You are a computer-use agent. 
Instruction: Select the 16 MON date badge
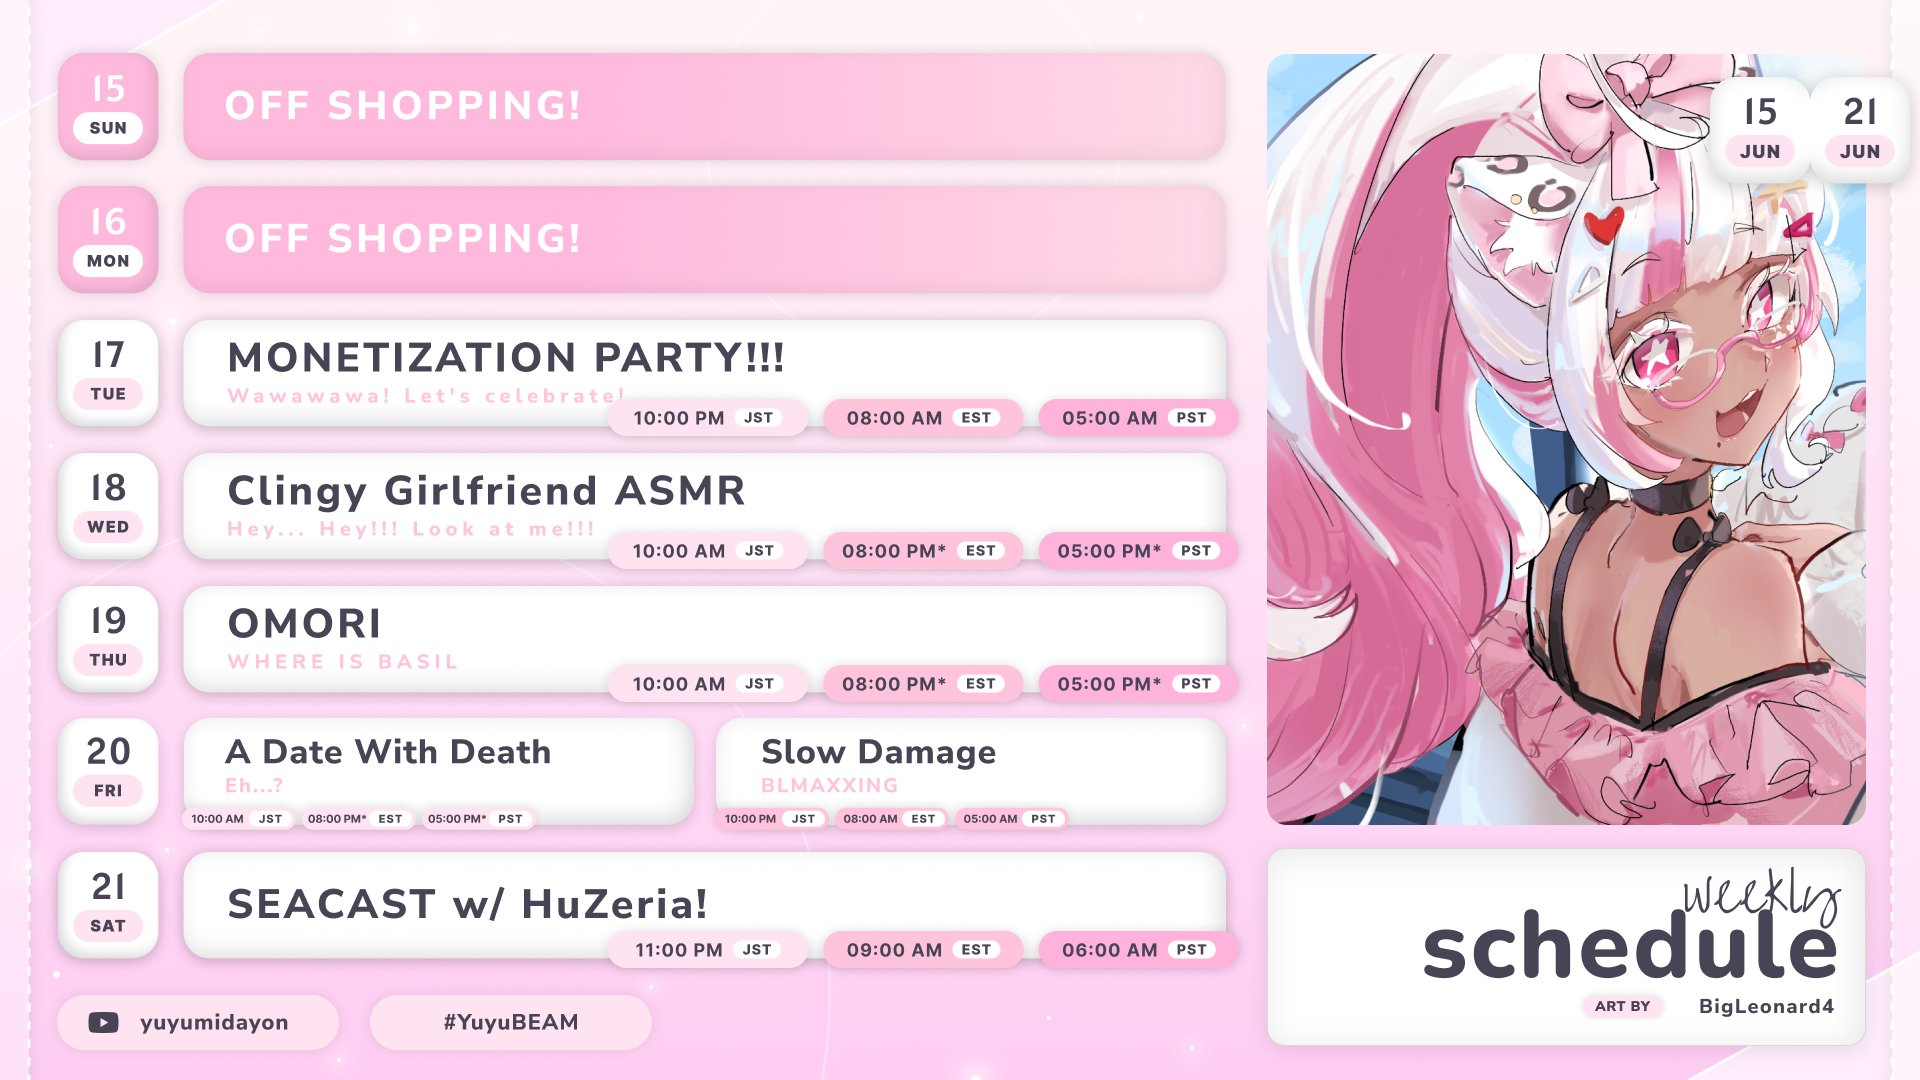click(108, 239)
